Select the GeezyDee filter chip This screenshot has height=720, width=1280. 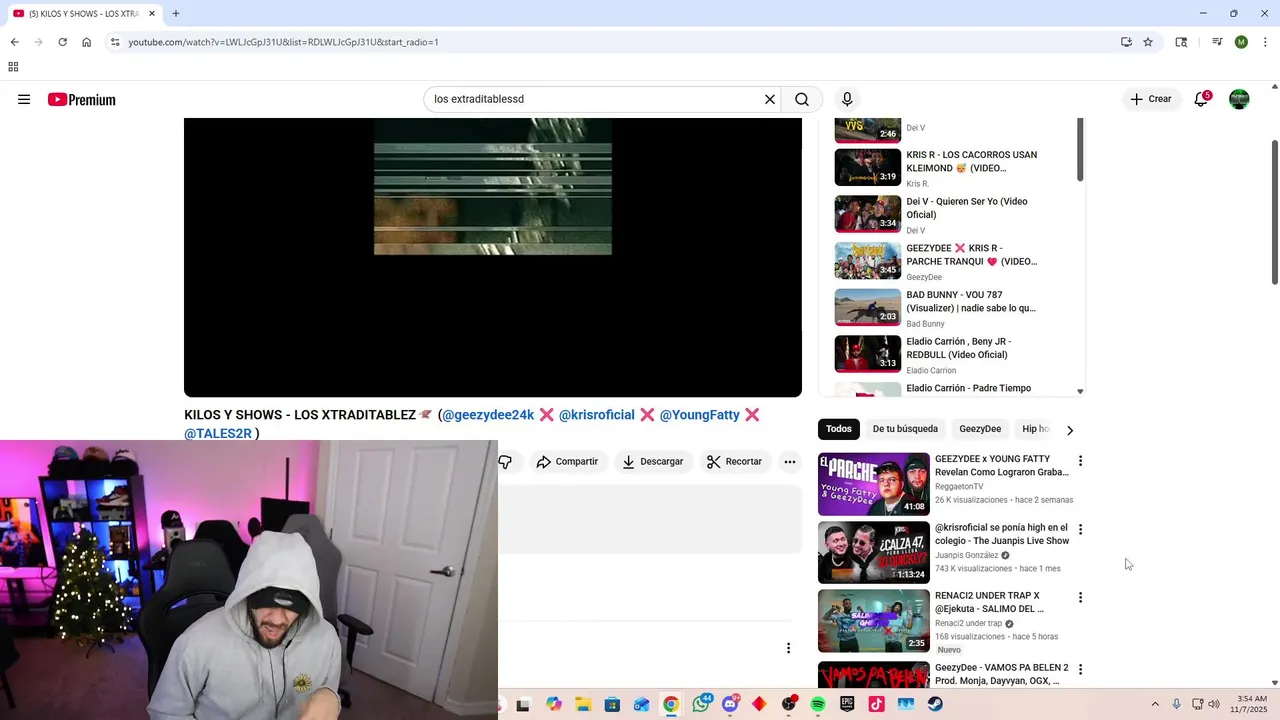980,429
